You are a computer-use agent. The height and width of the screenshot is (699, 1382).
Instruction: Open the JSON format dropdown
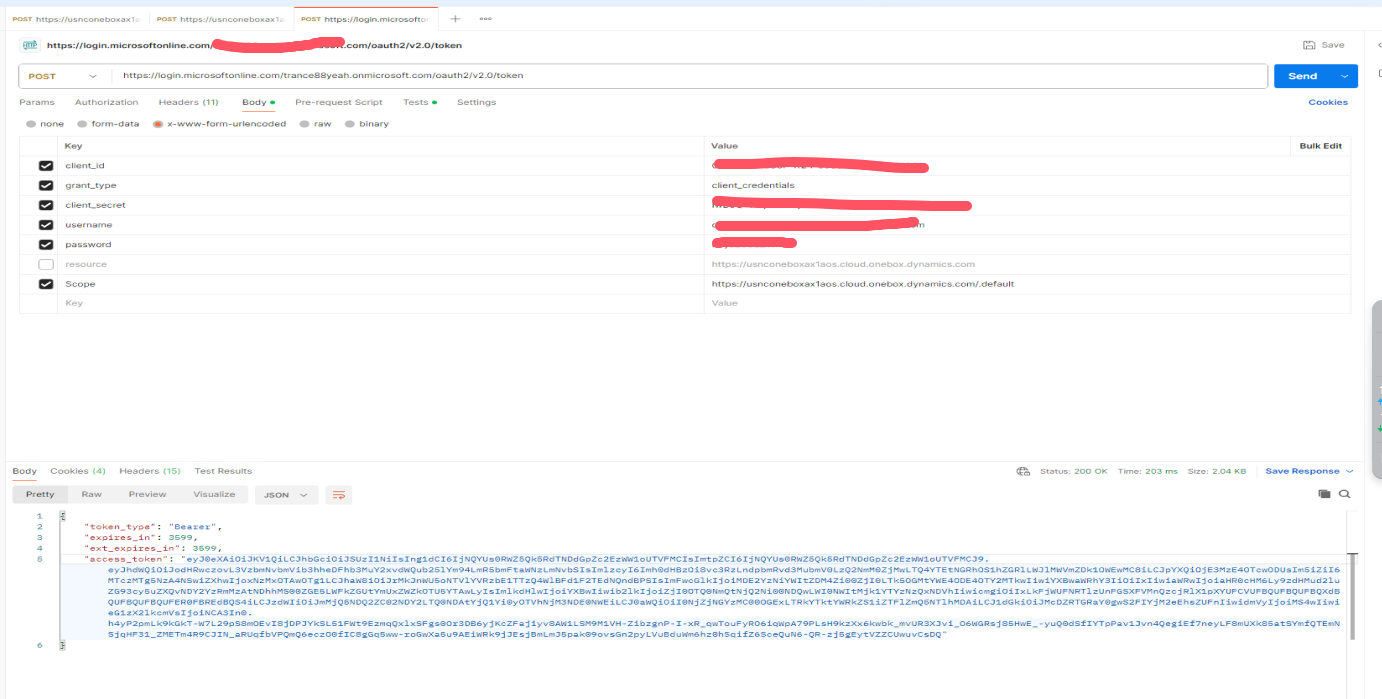click(287, 494)
